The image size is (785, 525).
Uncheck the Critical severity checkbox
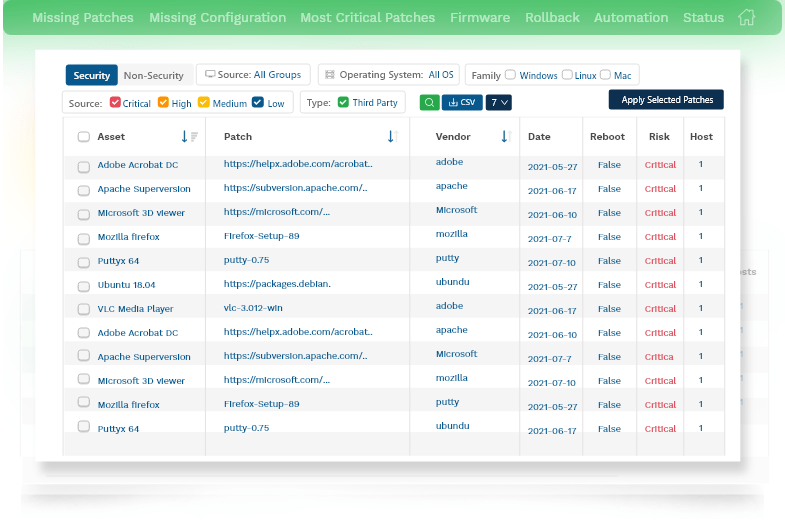pyautogui.click(x=115, y=102)
